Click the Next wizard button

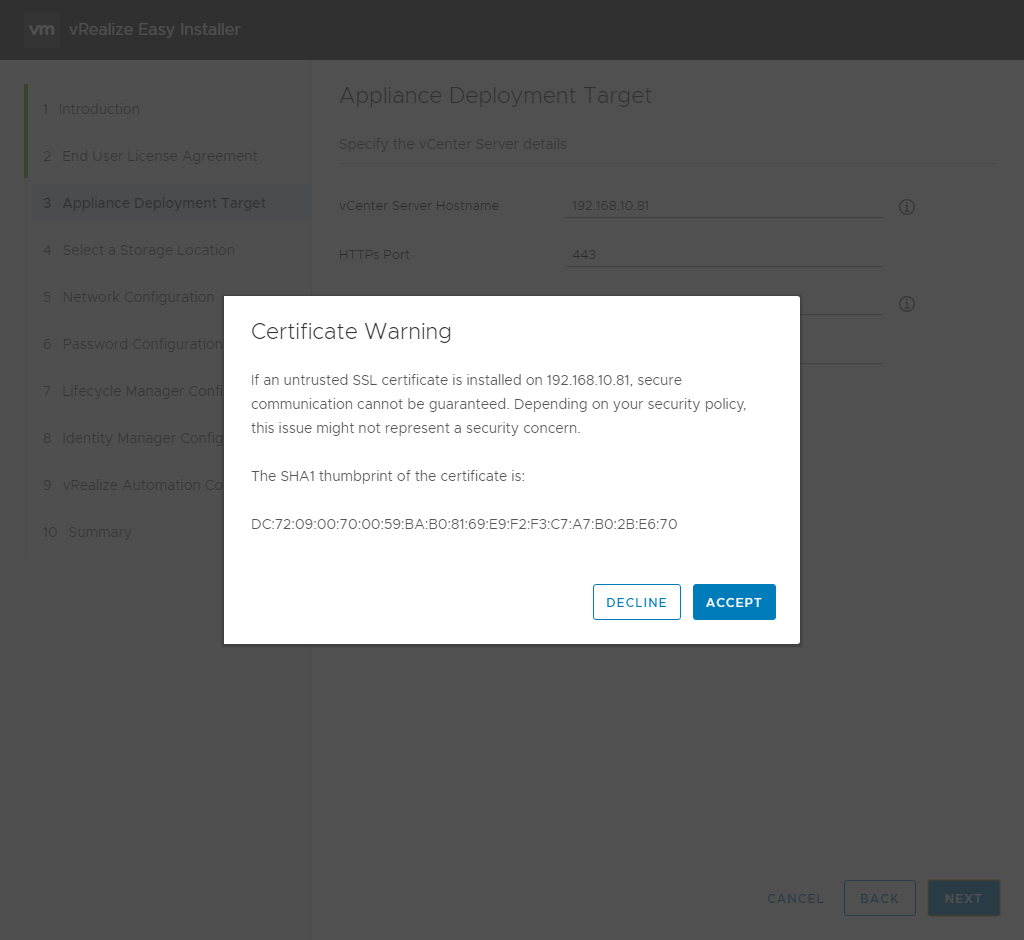tap(963, 898)
